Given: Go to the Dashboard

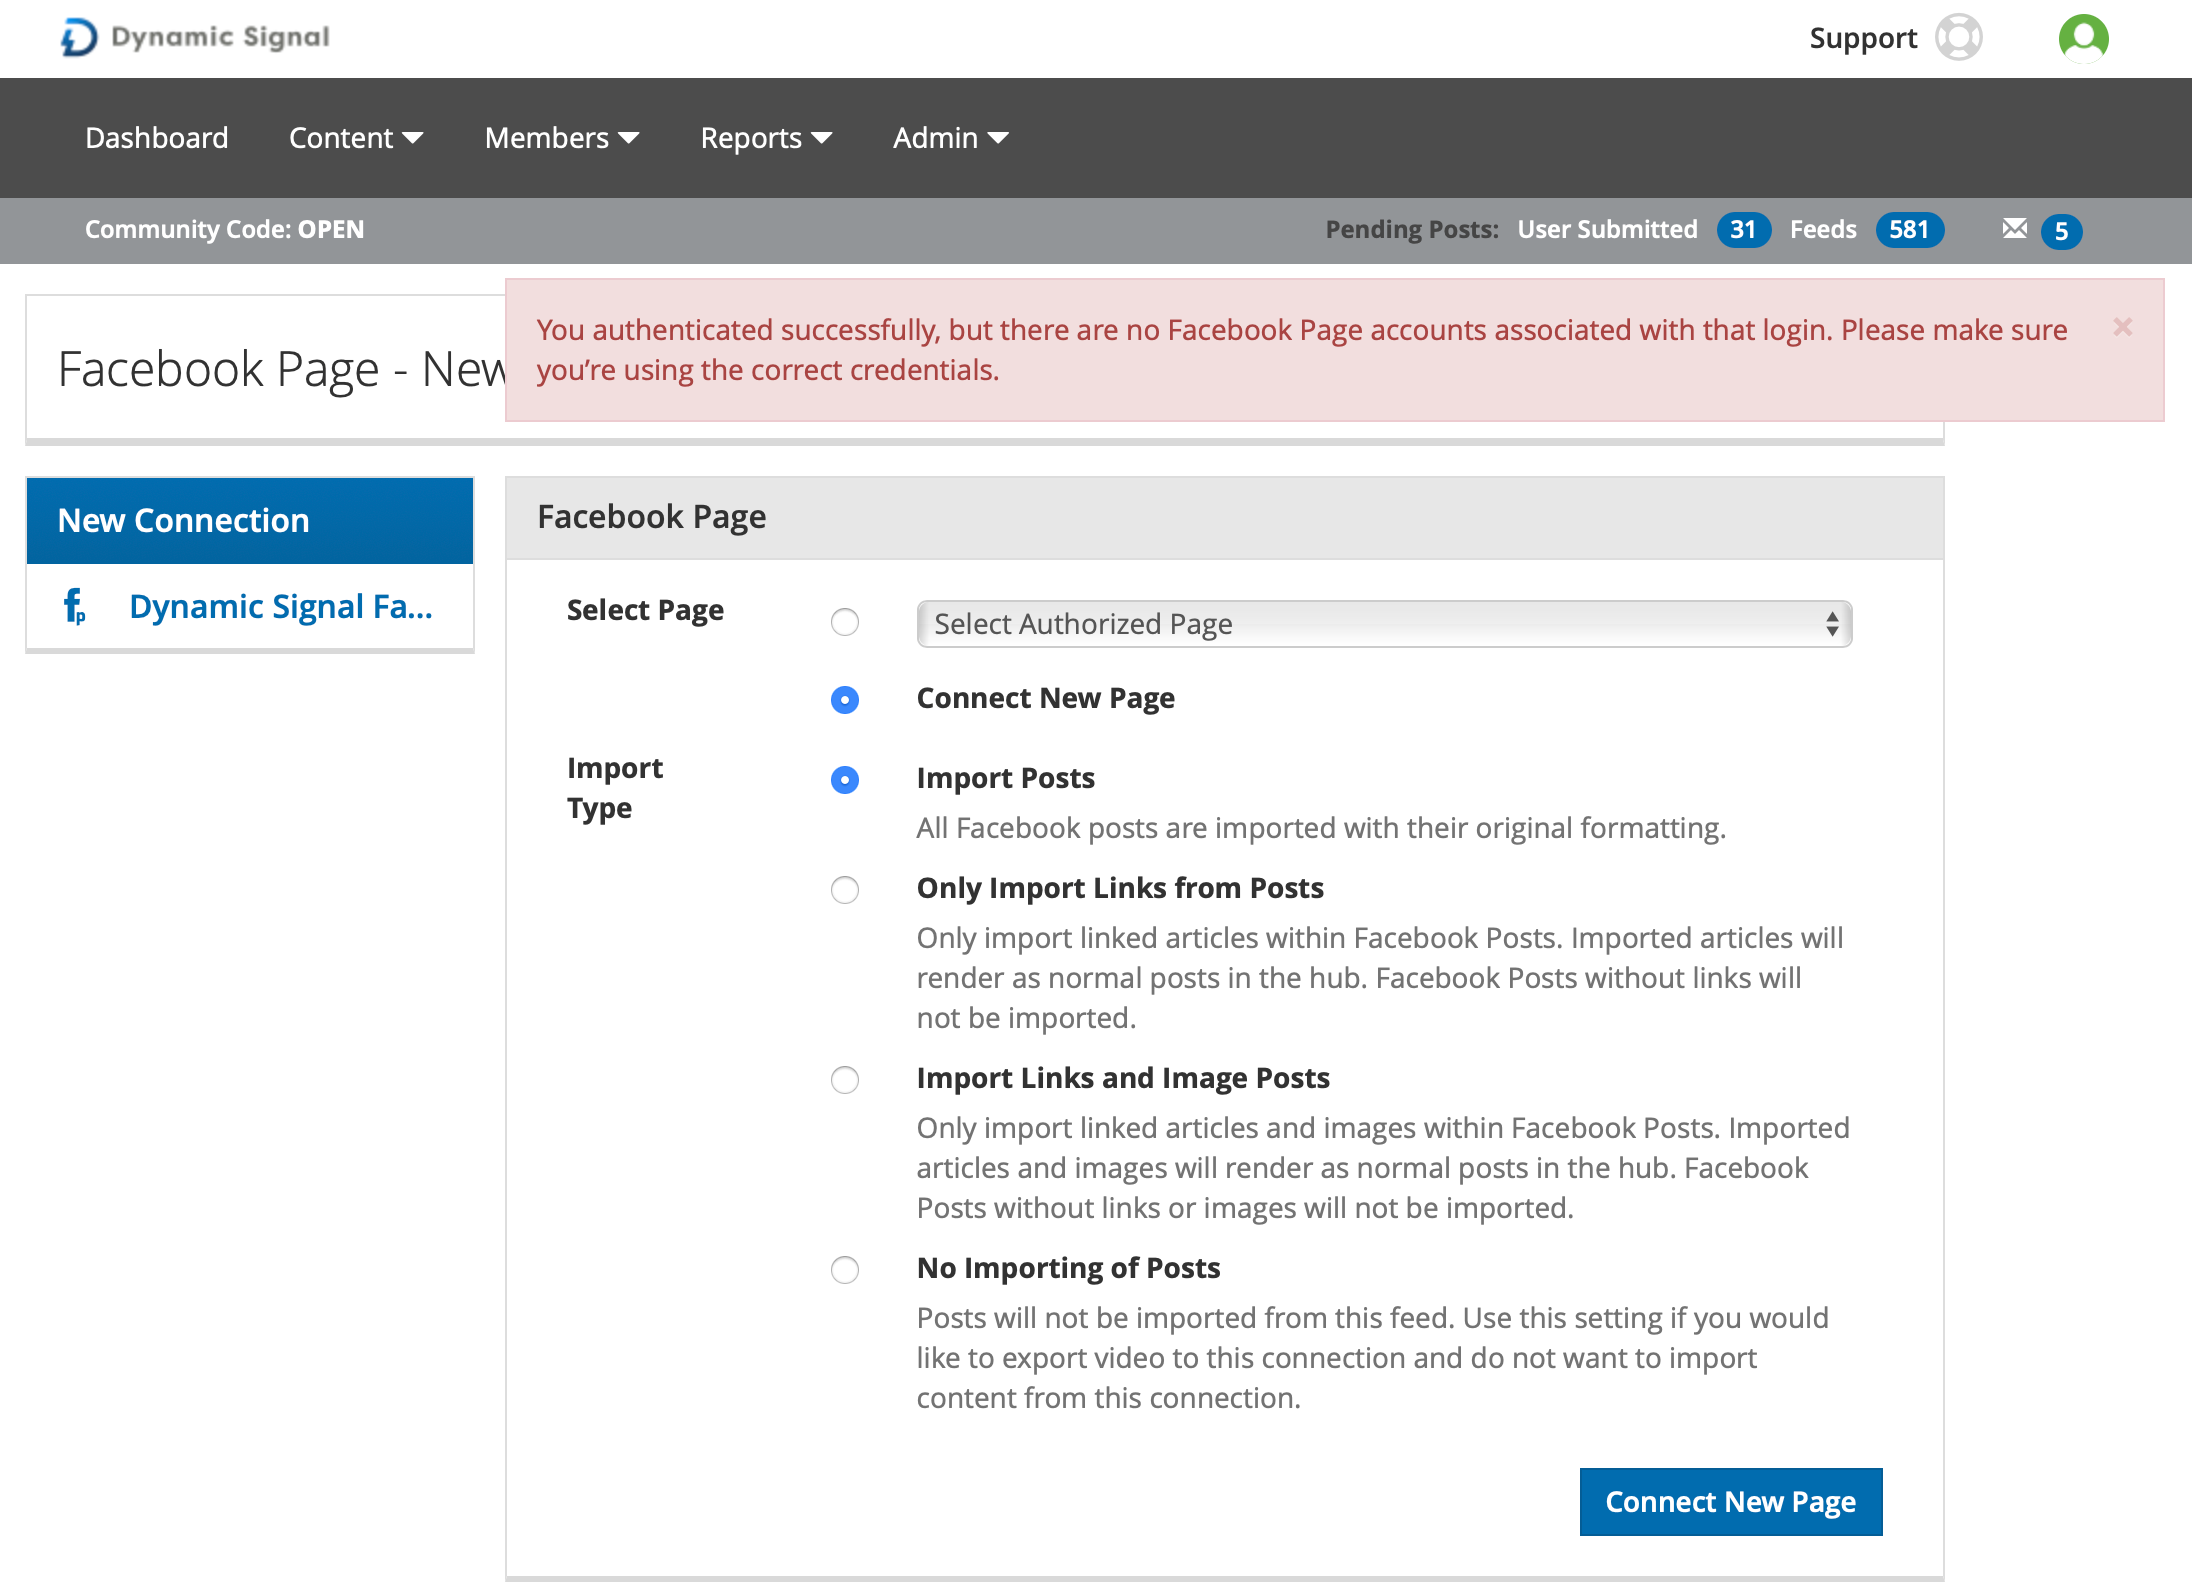Looking at the screenshot, I should (157, 138).
